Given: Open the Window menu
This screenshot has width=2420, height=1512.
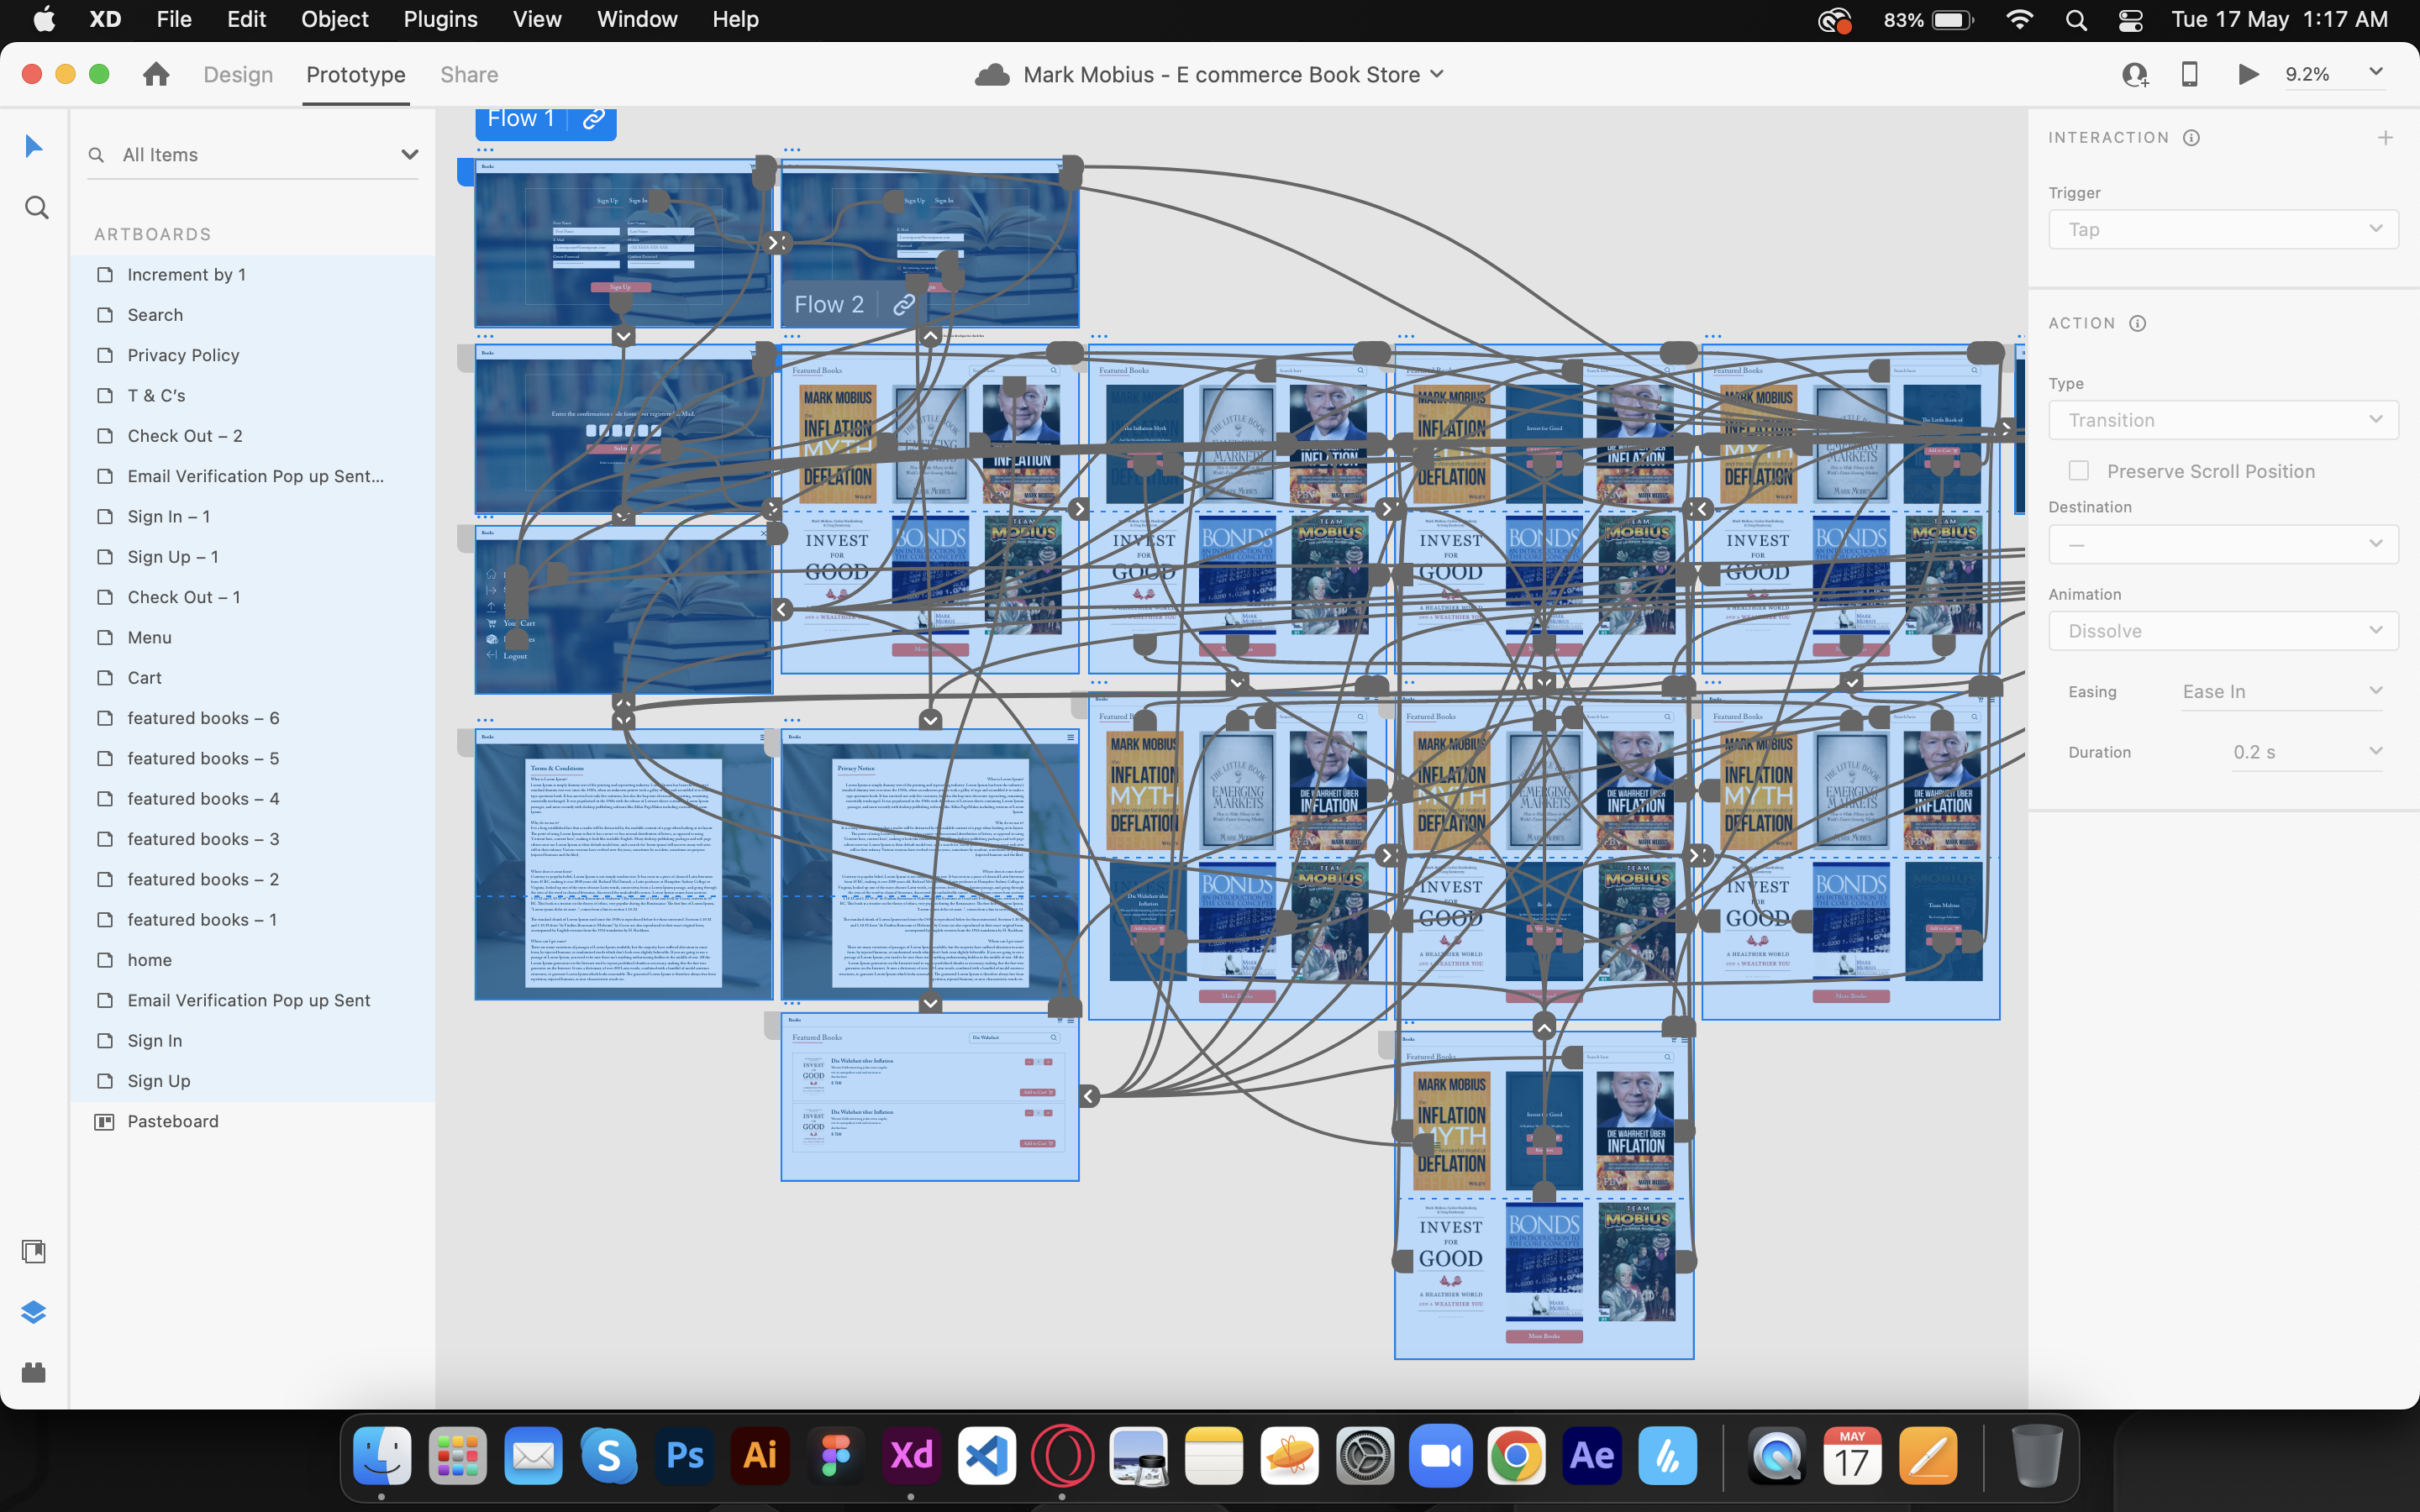Looking at the screenshot, I should [x=637, y=19].
